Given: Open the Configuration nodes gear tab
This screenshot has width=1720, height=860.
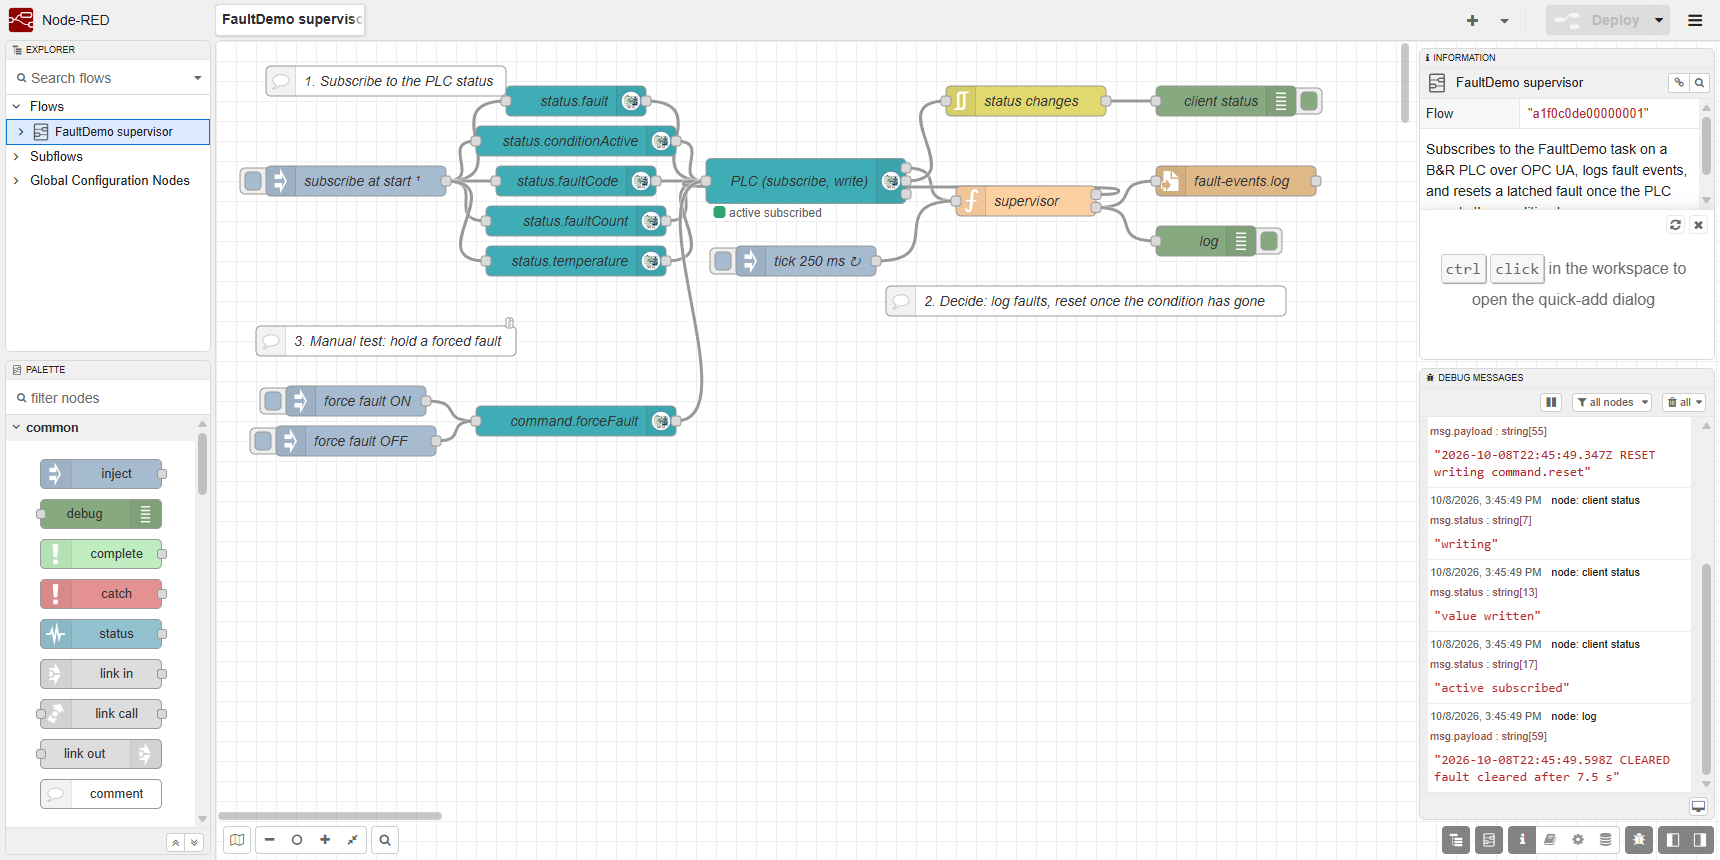Looking at the screenshot, I should click(x=1578, y=840).
